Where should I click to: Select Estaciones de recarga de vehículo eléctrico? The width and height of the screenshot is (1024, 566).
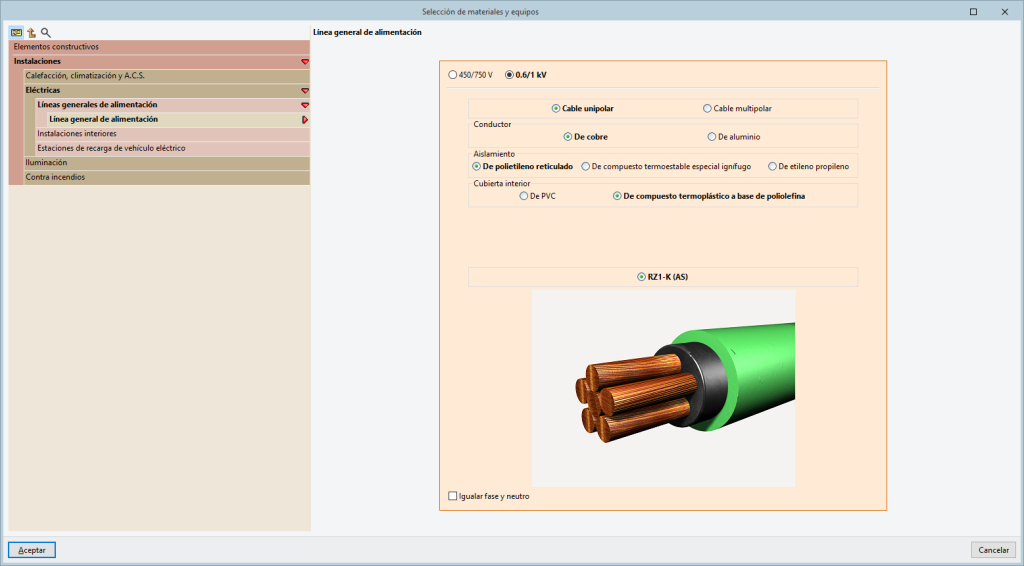coord(111,148)
